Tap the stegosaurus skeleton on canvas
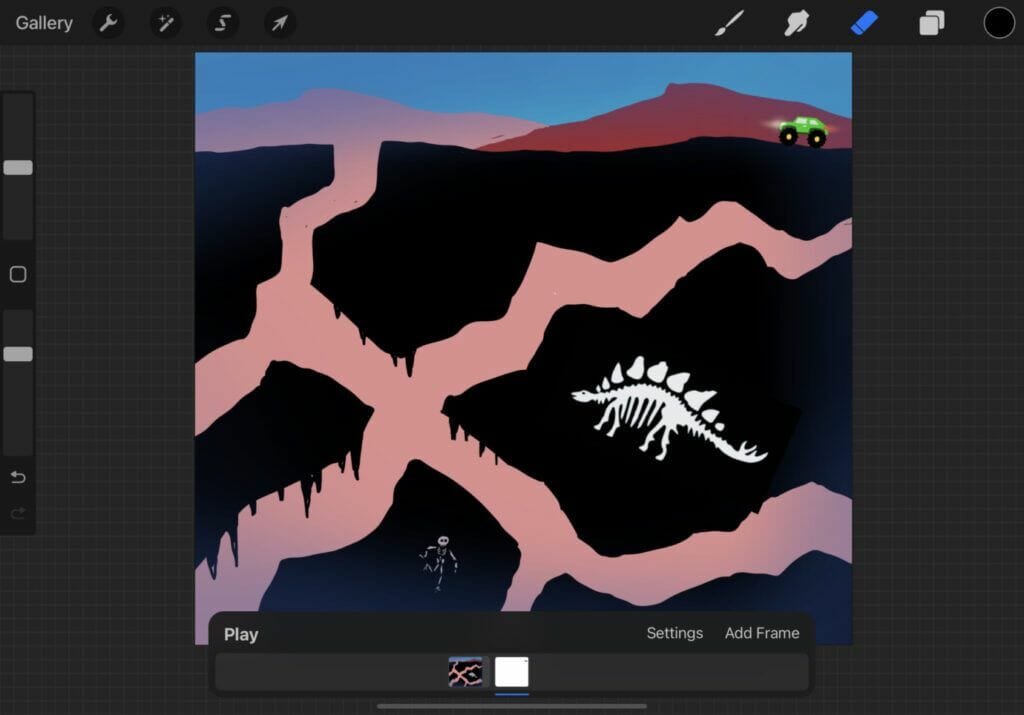Viewport: 1024px width, 715px height. tap(669, 409)
